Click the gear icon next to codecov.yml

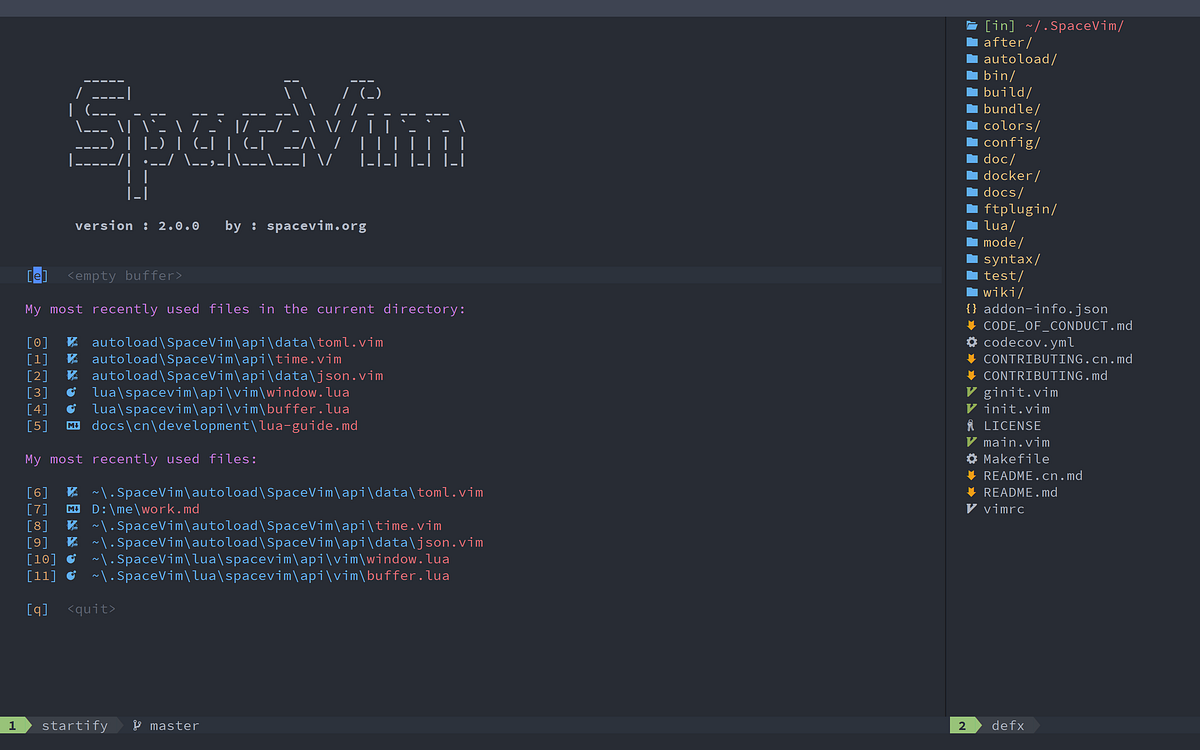tap(971, 342)
